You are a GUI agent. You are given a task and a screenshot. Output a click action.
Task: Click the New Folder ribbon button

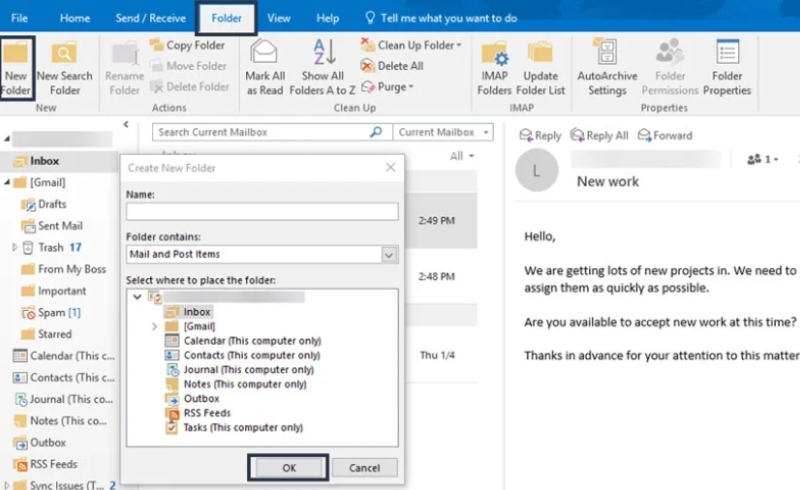16,68
